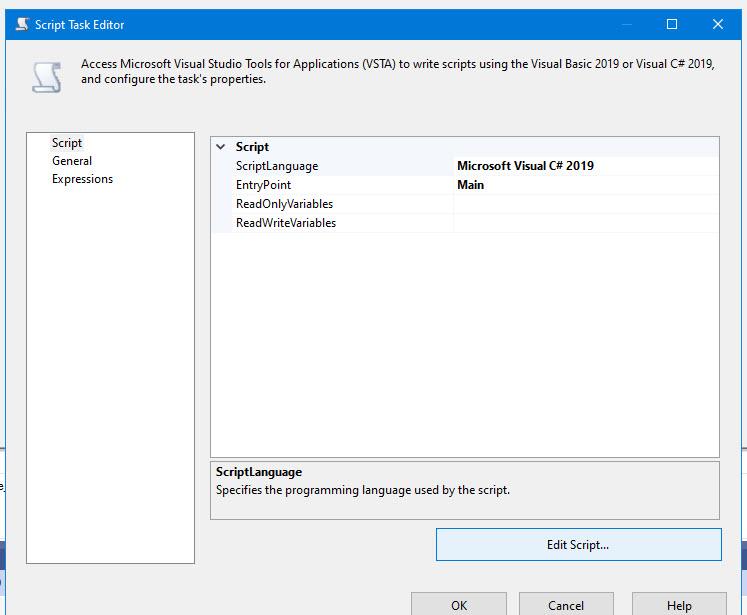Close the Script Task Editor window
The height and width of the screenshot is (615, 747).
pos(718,24)
